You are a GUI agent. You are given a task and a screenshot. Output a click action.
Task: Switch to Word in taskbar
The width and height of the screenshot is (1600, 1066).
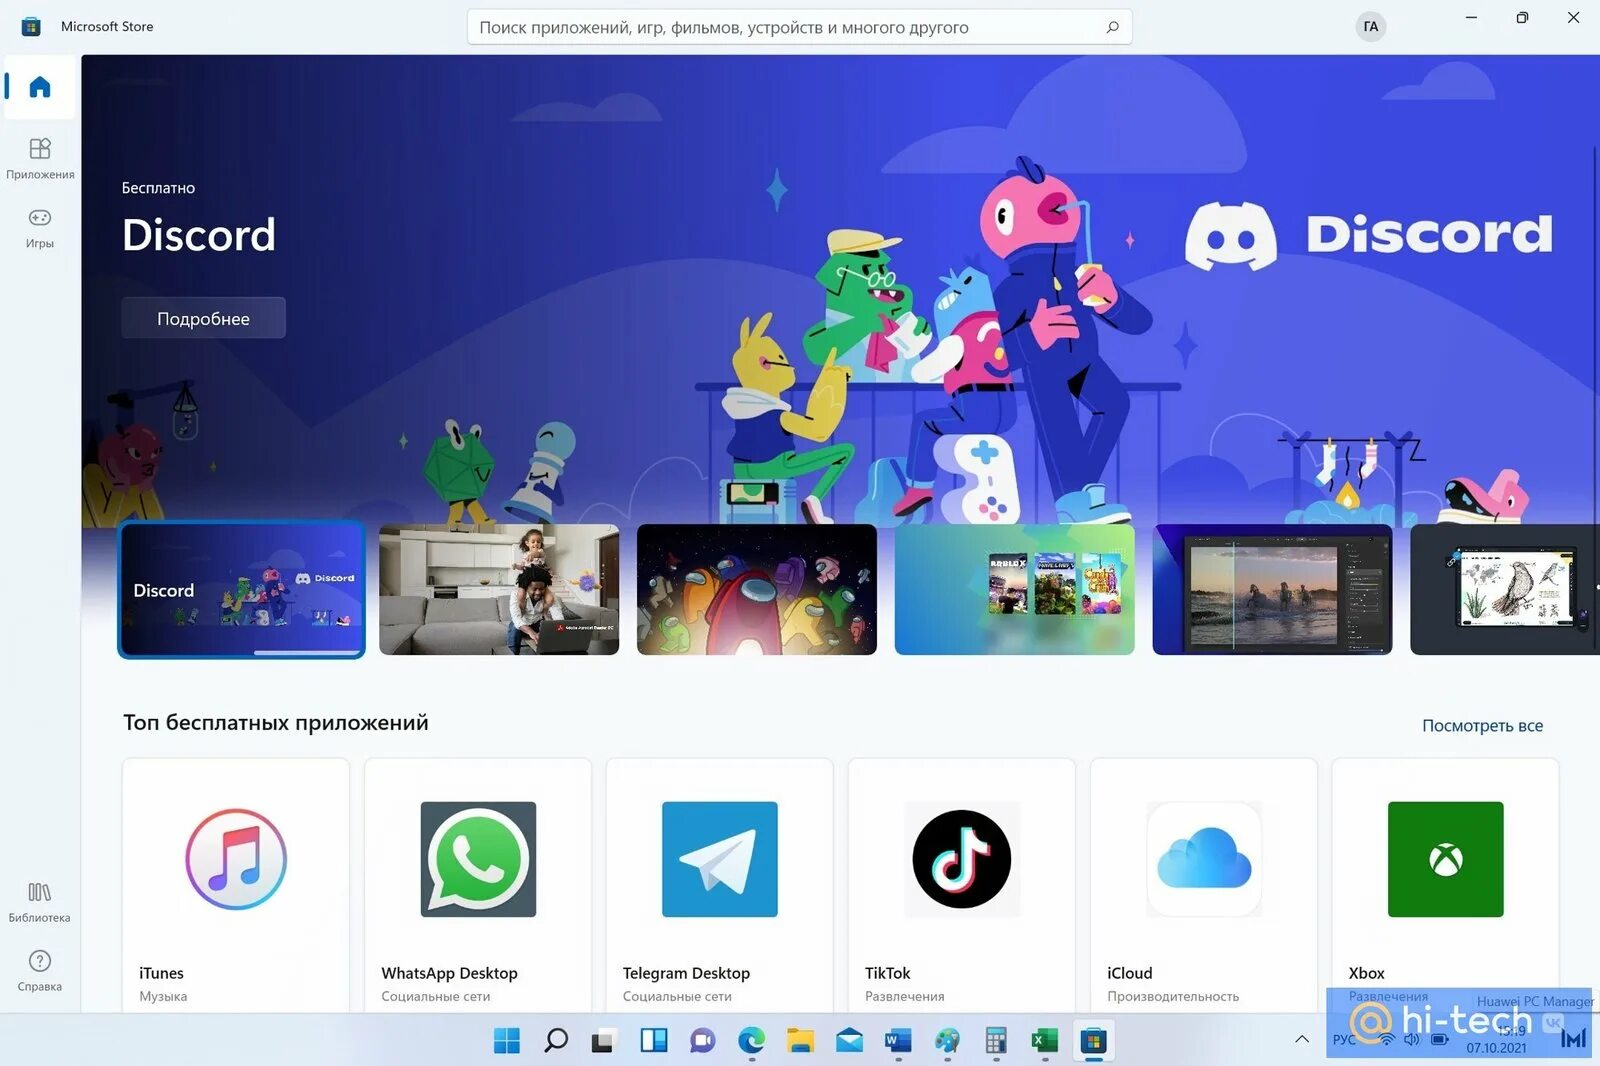click(x=898, y=1041)
